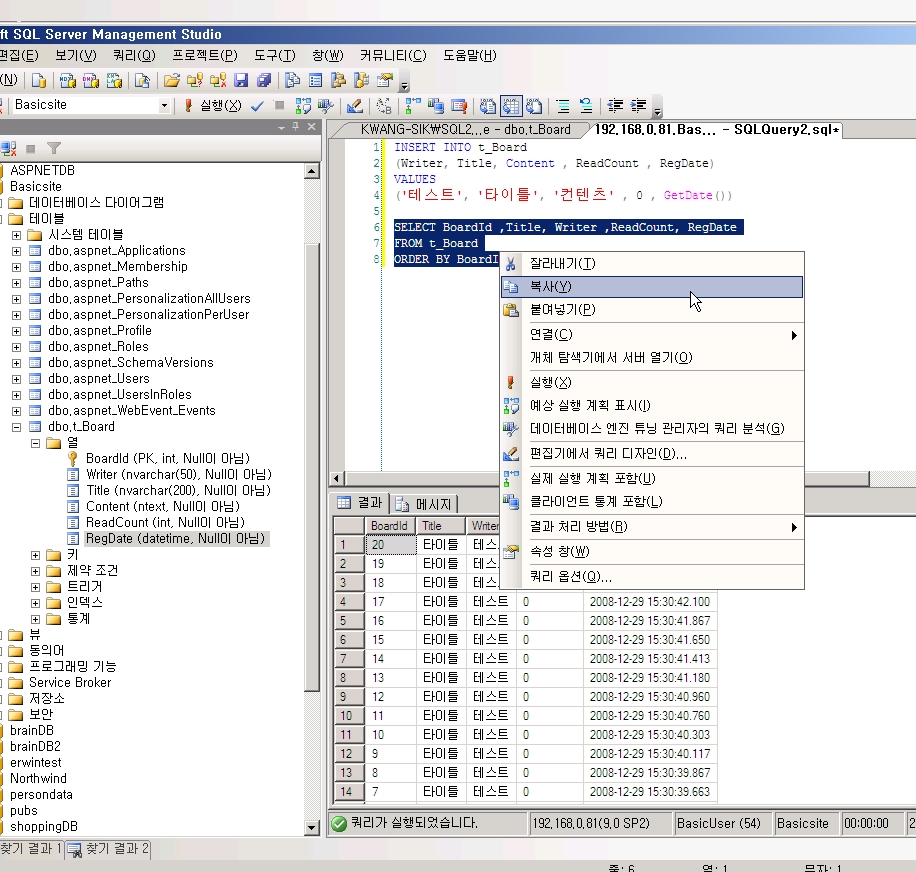Switch to the dbo.t_Board document tab
Image resolution: width=916 pixels, height=872 pixels.
(x=465, y=130)
